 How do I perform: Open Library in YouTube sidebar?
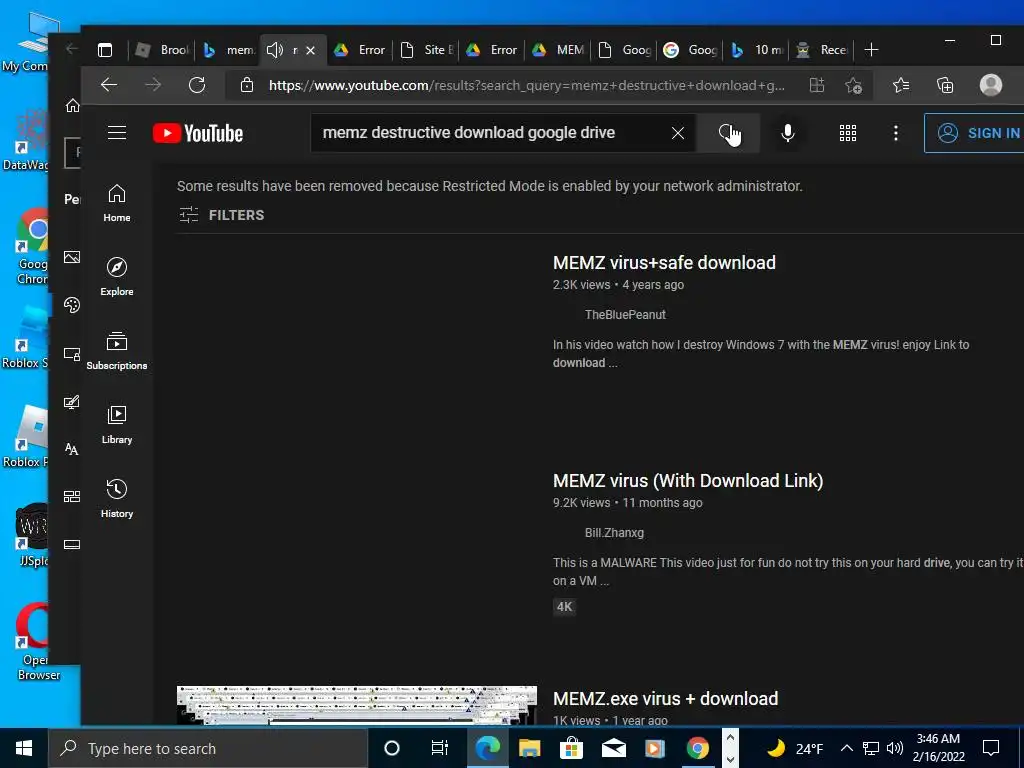[x=117, y=425]
